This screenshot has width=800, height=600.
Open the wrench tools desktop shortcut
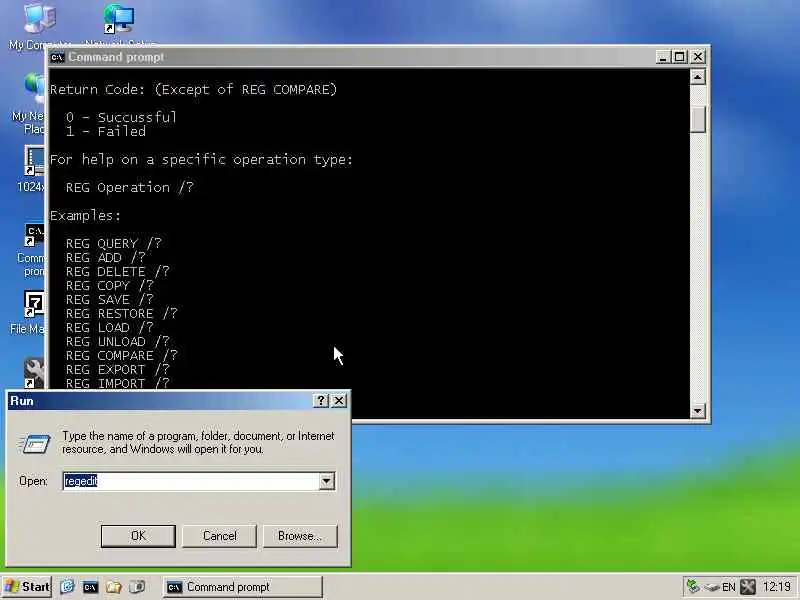tap(35, 372)
